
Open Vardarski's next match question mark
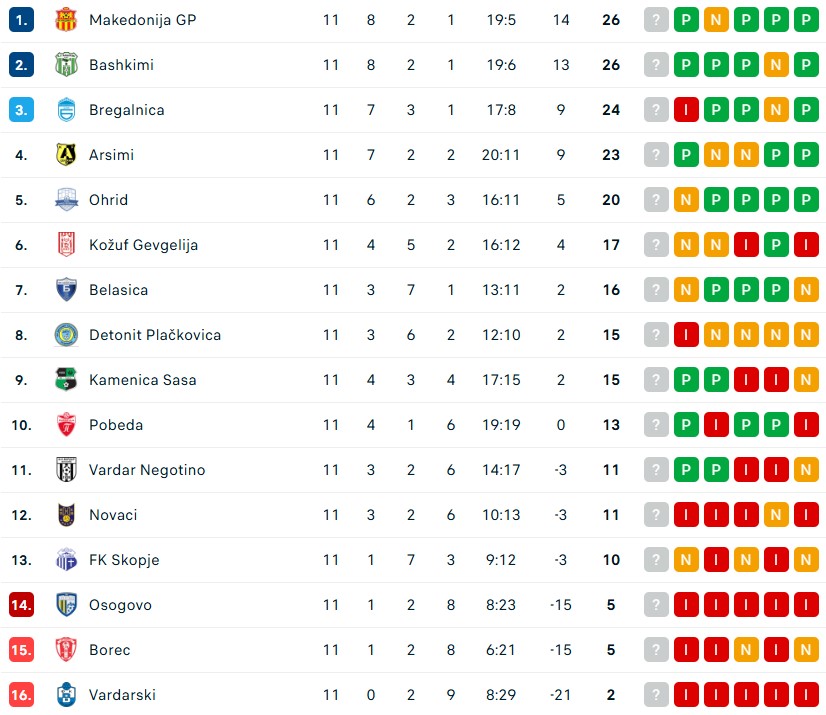(656, 695)
